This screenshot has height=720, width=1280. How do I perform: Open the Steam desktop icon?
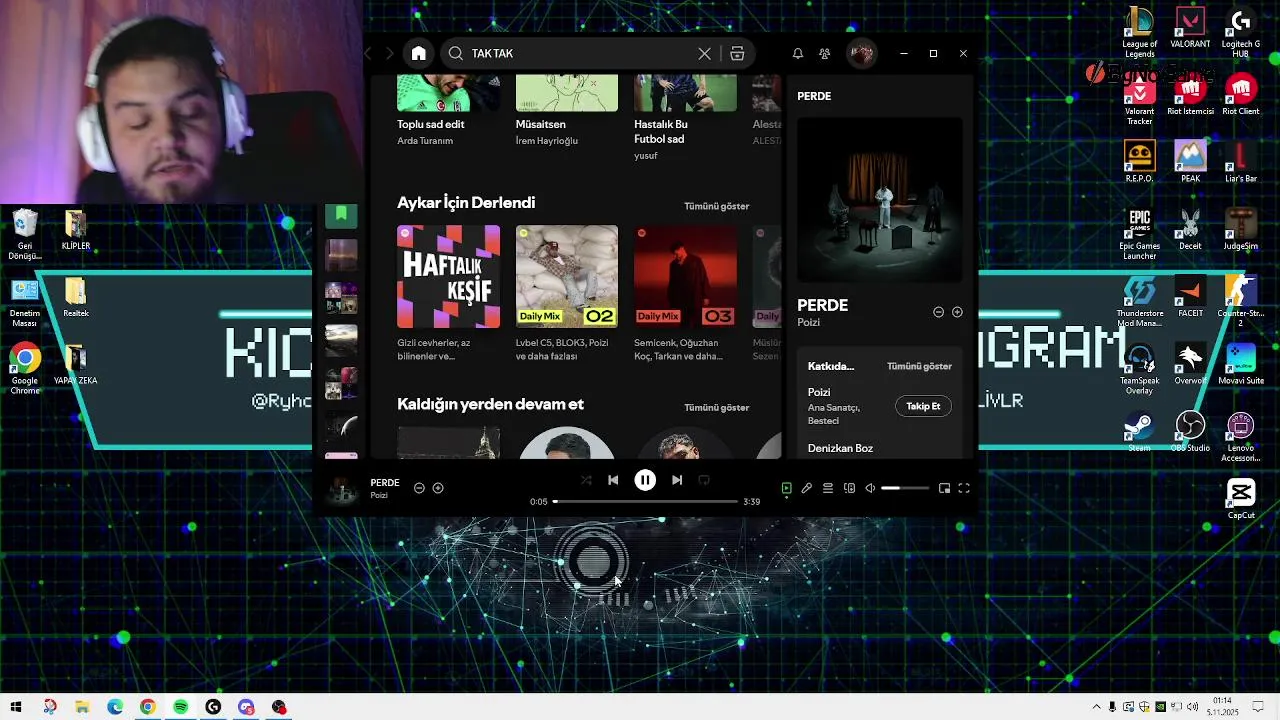tap(1139, 431)
